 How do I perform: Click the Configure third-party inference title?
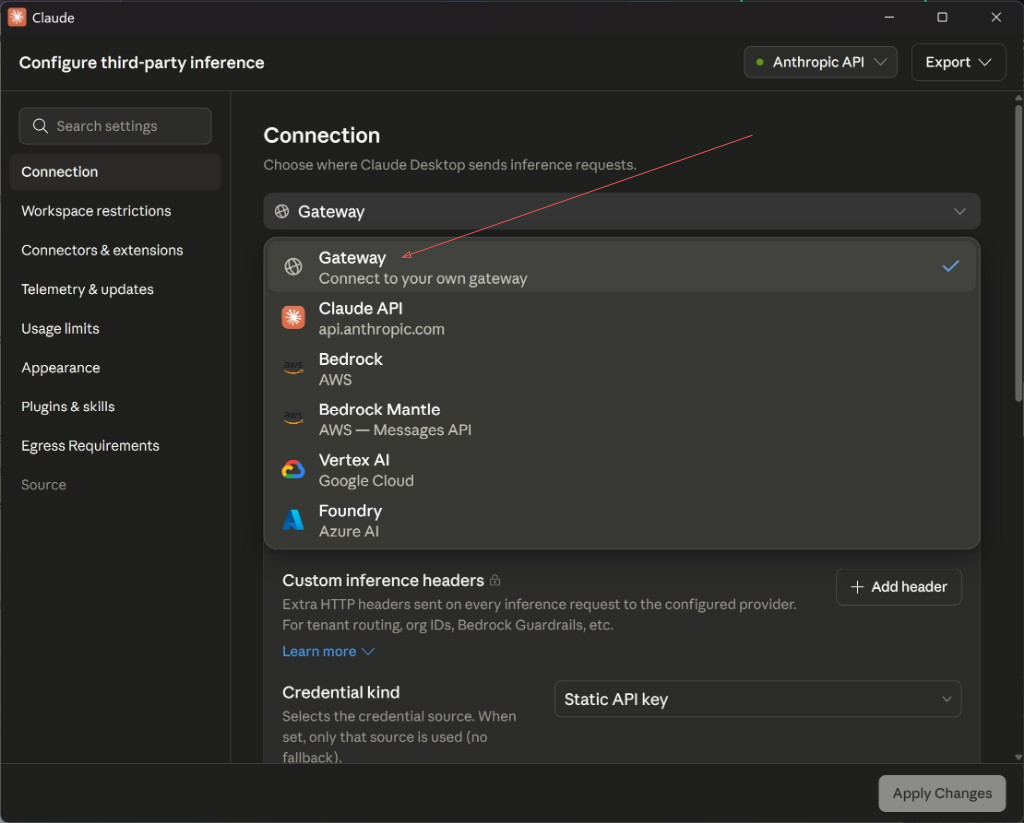click(x=142, y=63)
